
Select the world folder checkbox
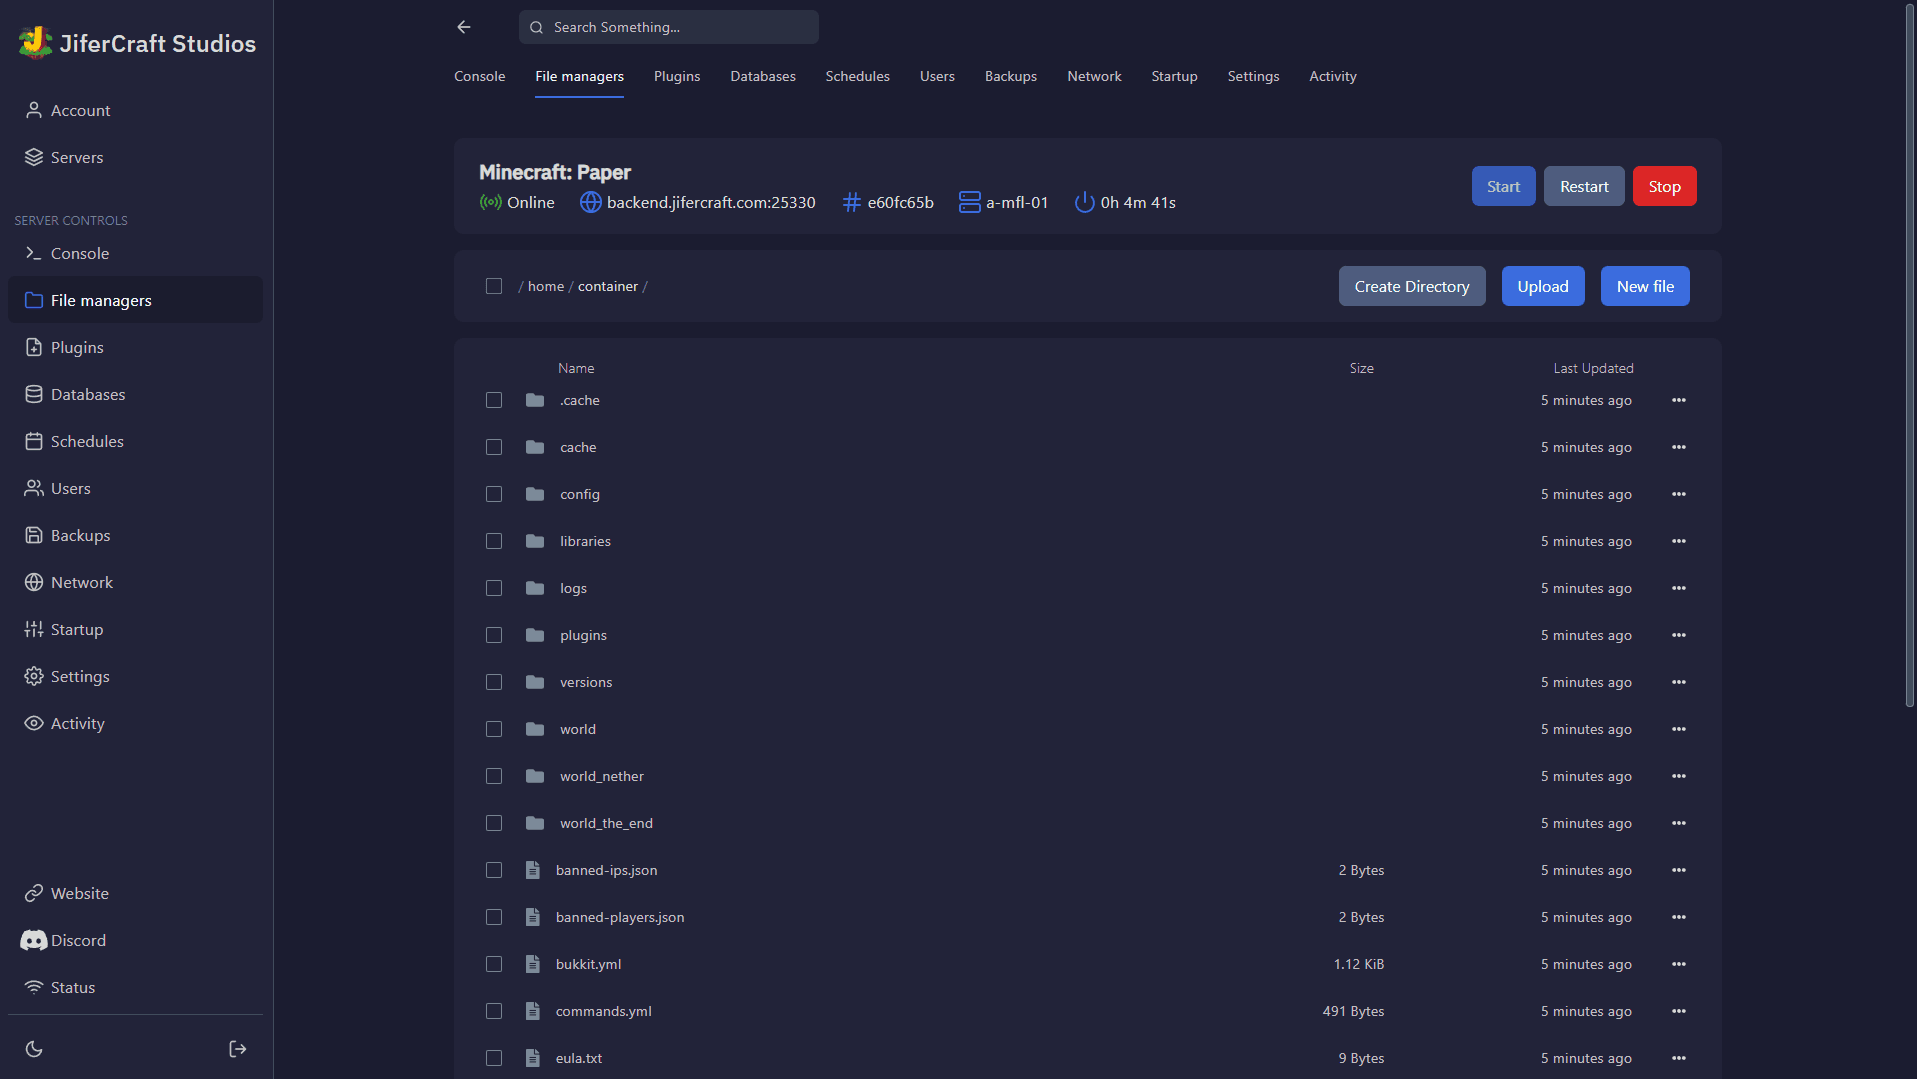click(494, 729)
